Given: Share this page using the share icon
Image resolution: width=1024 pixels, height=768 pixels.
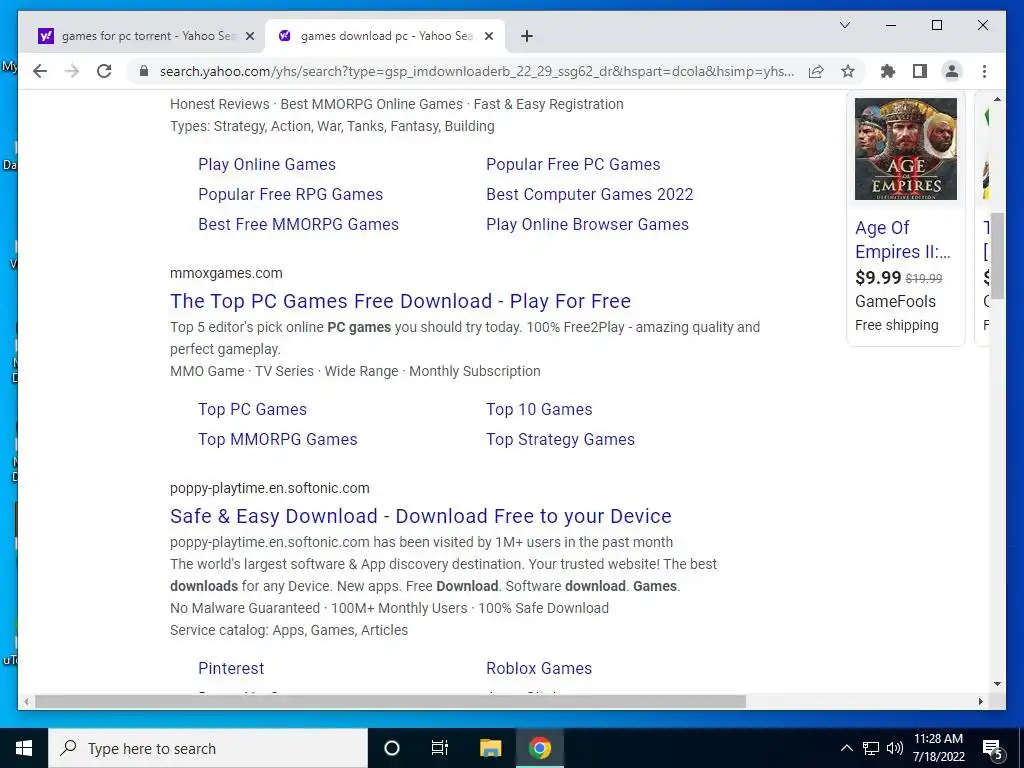Looking at the screenshot, I should (816, 71).
